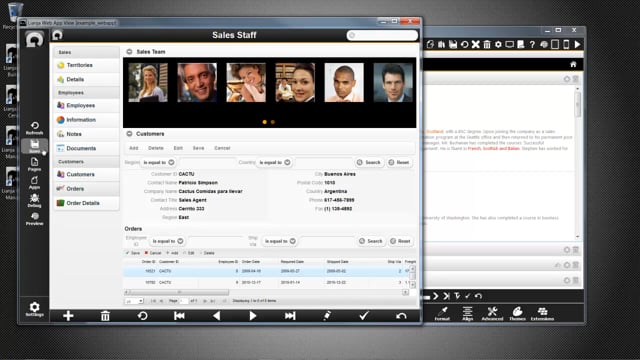
Task: Open the Documents navigation item
Action: pyautogui.click(x=86, y=148)
